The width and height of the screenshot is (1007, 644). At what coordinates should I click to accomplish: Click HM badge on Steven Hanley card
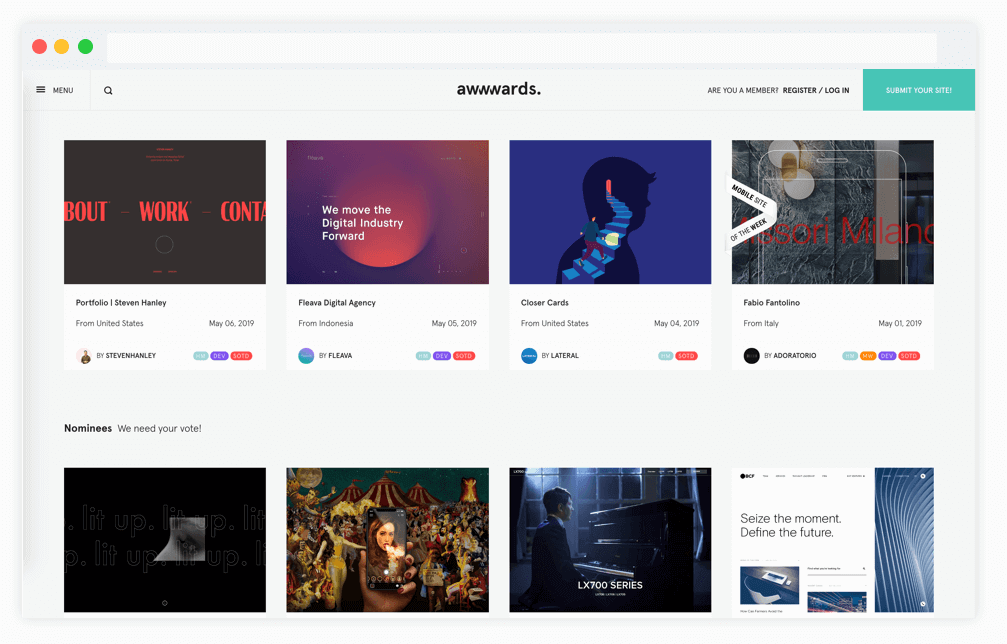click(x=201, y=356)
